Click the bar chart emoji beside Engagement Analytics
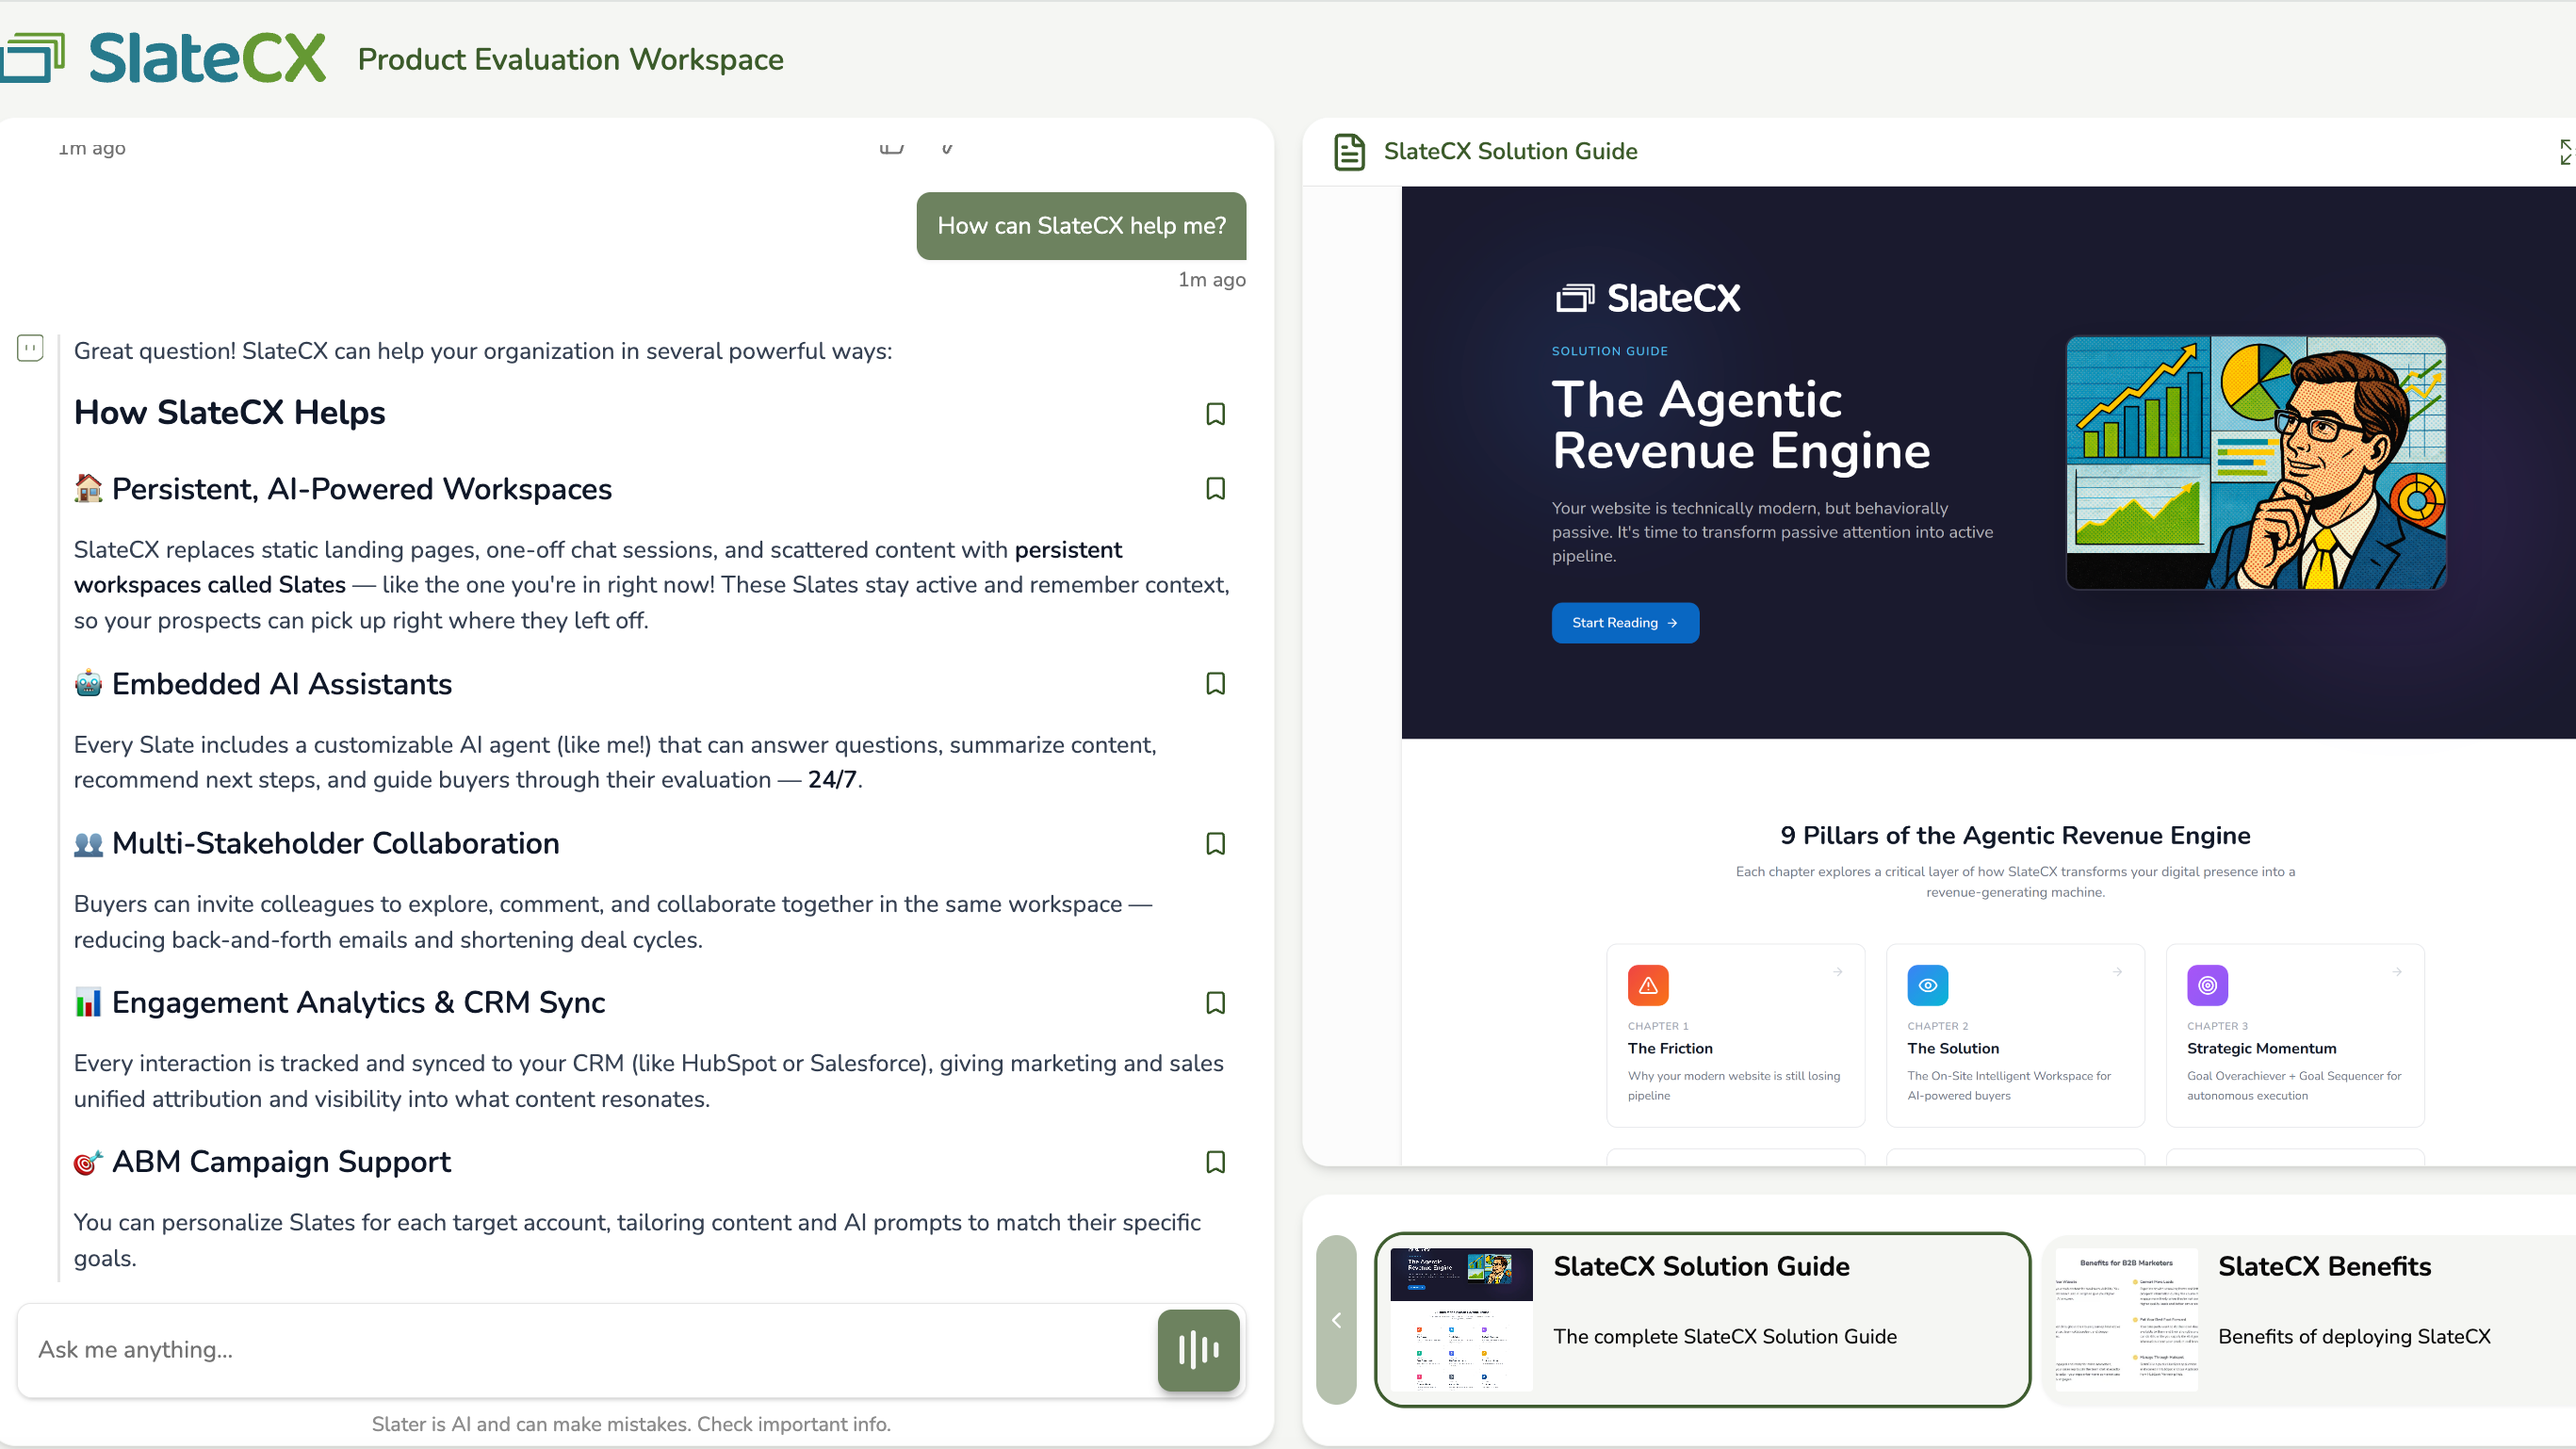2576x1449 pixels. click(x=88, y=1003)
